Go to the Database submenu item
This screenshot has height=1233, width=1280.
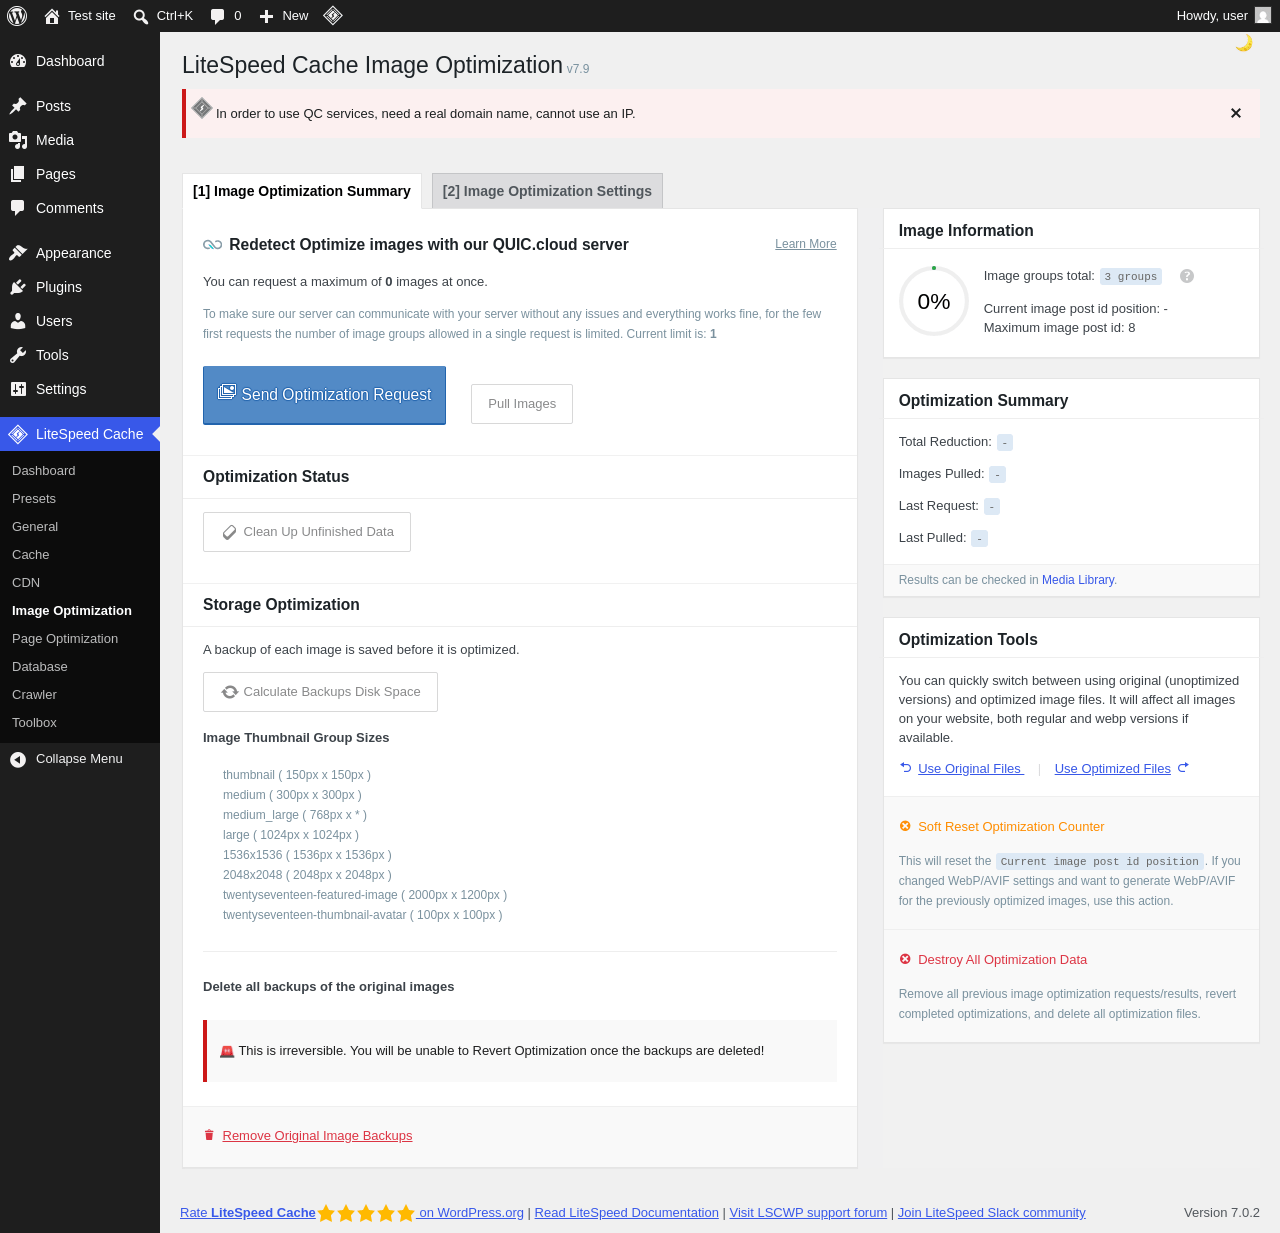(80, 667)
